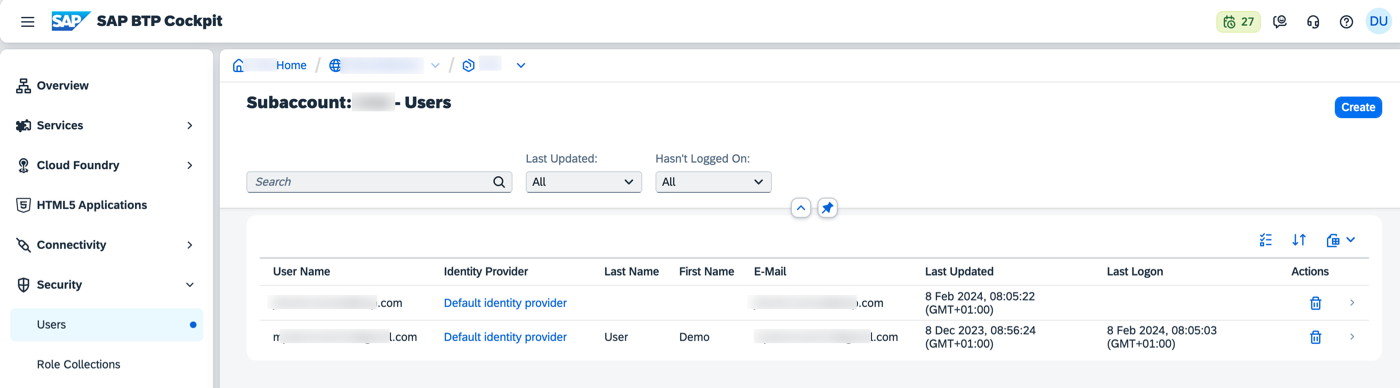Click the SAP logo
This screenshot has height=388, width=1400.
pos(71,21)
